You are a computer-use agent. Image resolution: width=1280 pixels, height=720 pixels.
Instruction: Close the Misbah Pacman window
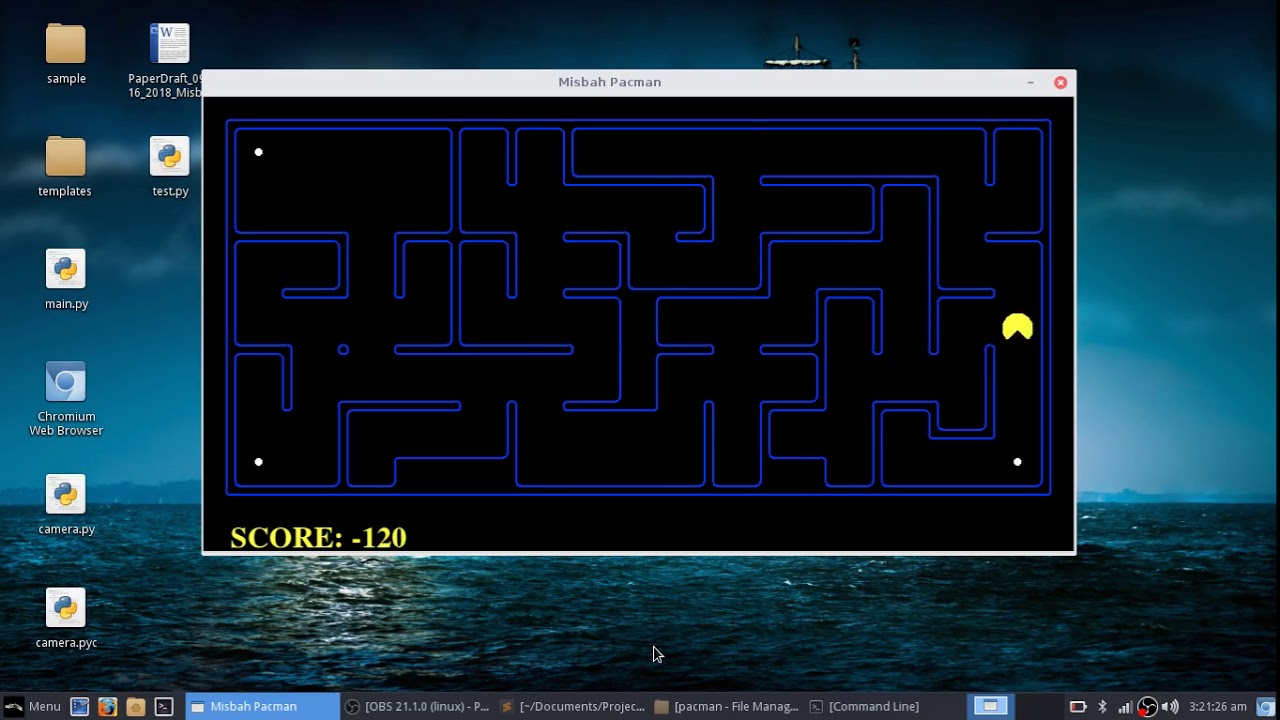click(x=1061, y=82)
